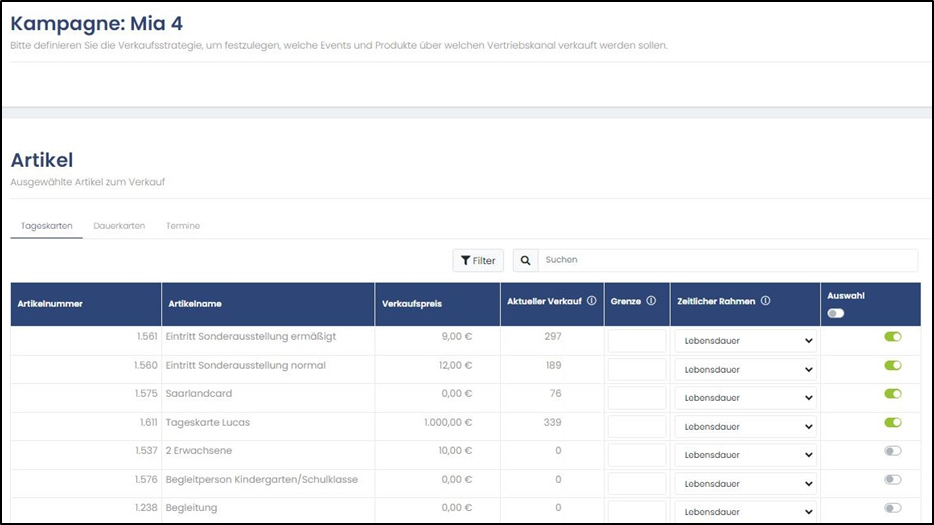Click article number 1.575

(x=146, y=394)
